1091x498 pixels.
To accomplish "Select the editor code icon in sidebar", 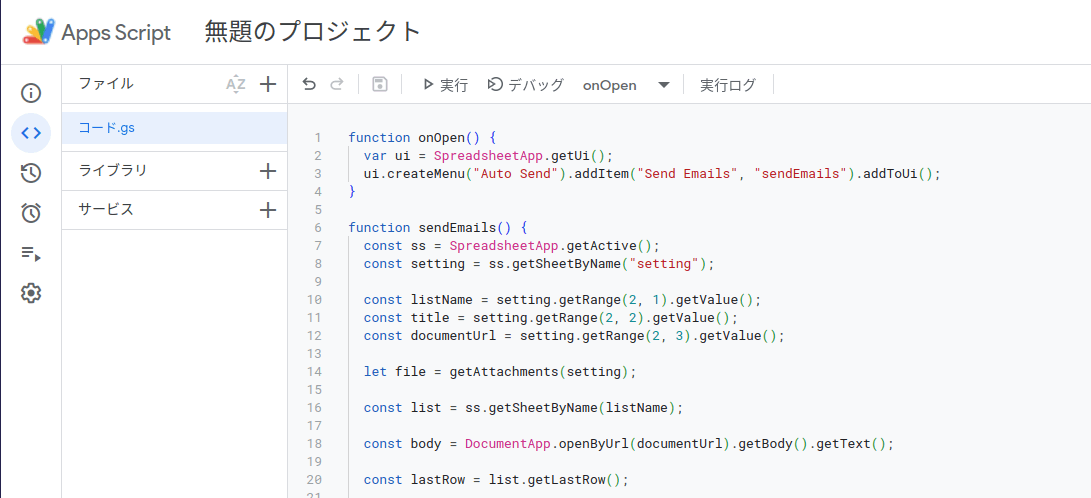I will tap(31, 133).
